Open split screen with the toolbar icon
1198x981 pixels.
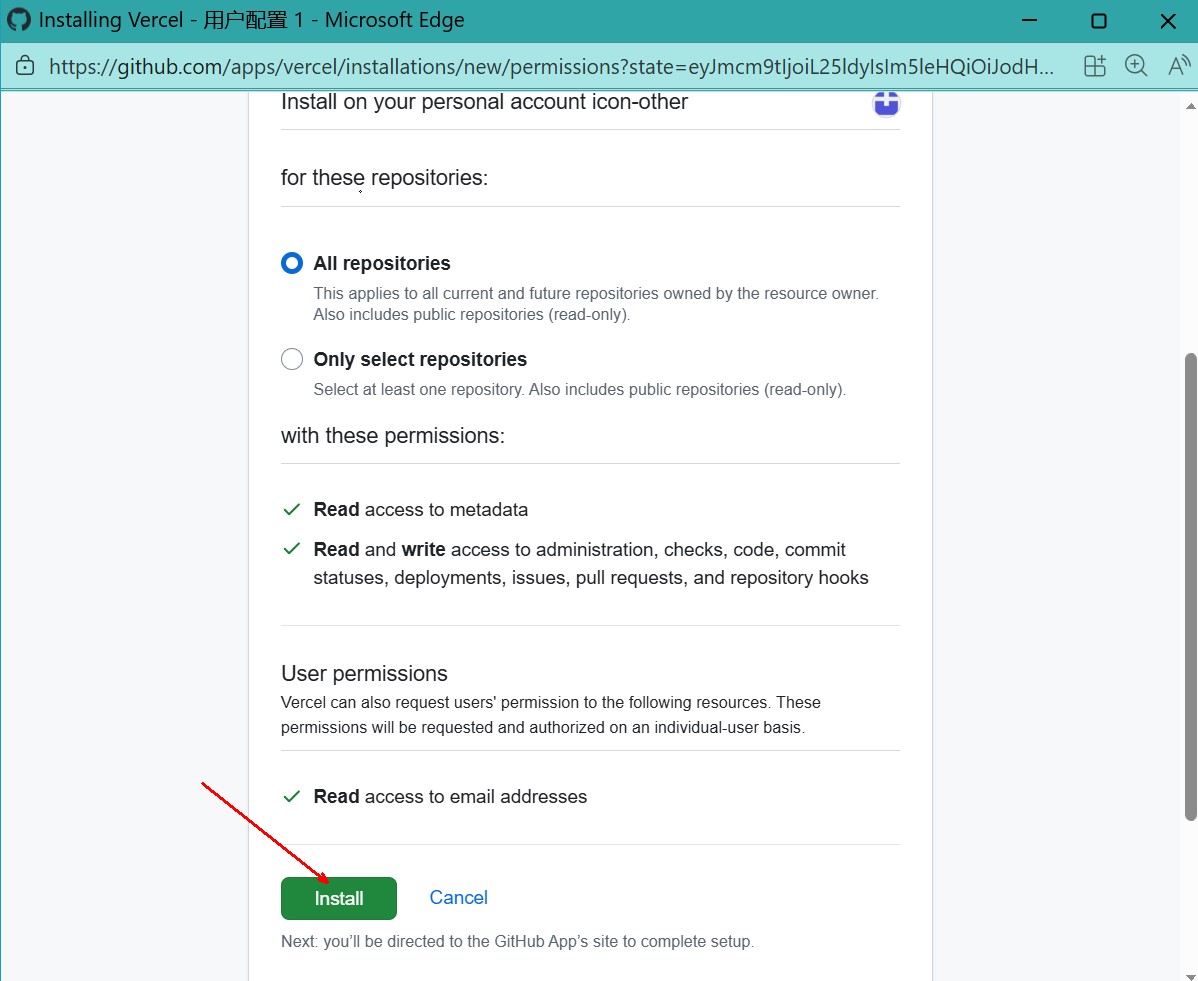[x=1094, y=66]
